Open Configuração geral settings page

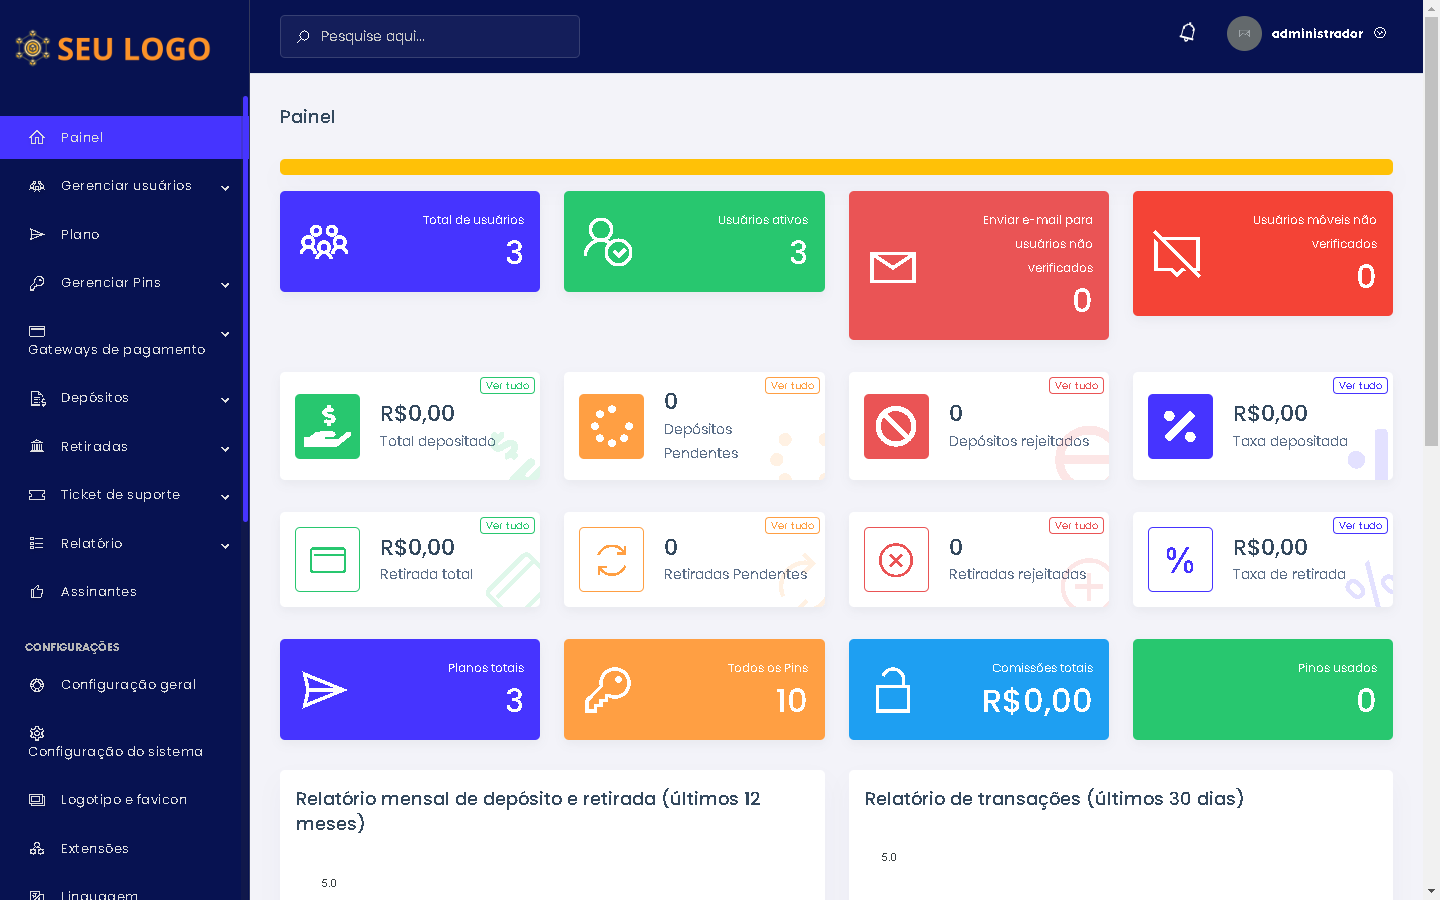128,685
